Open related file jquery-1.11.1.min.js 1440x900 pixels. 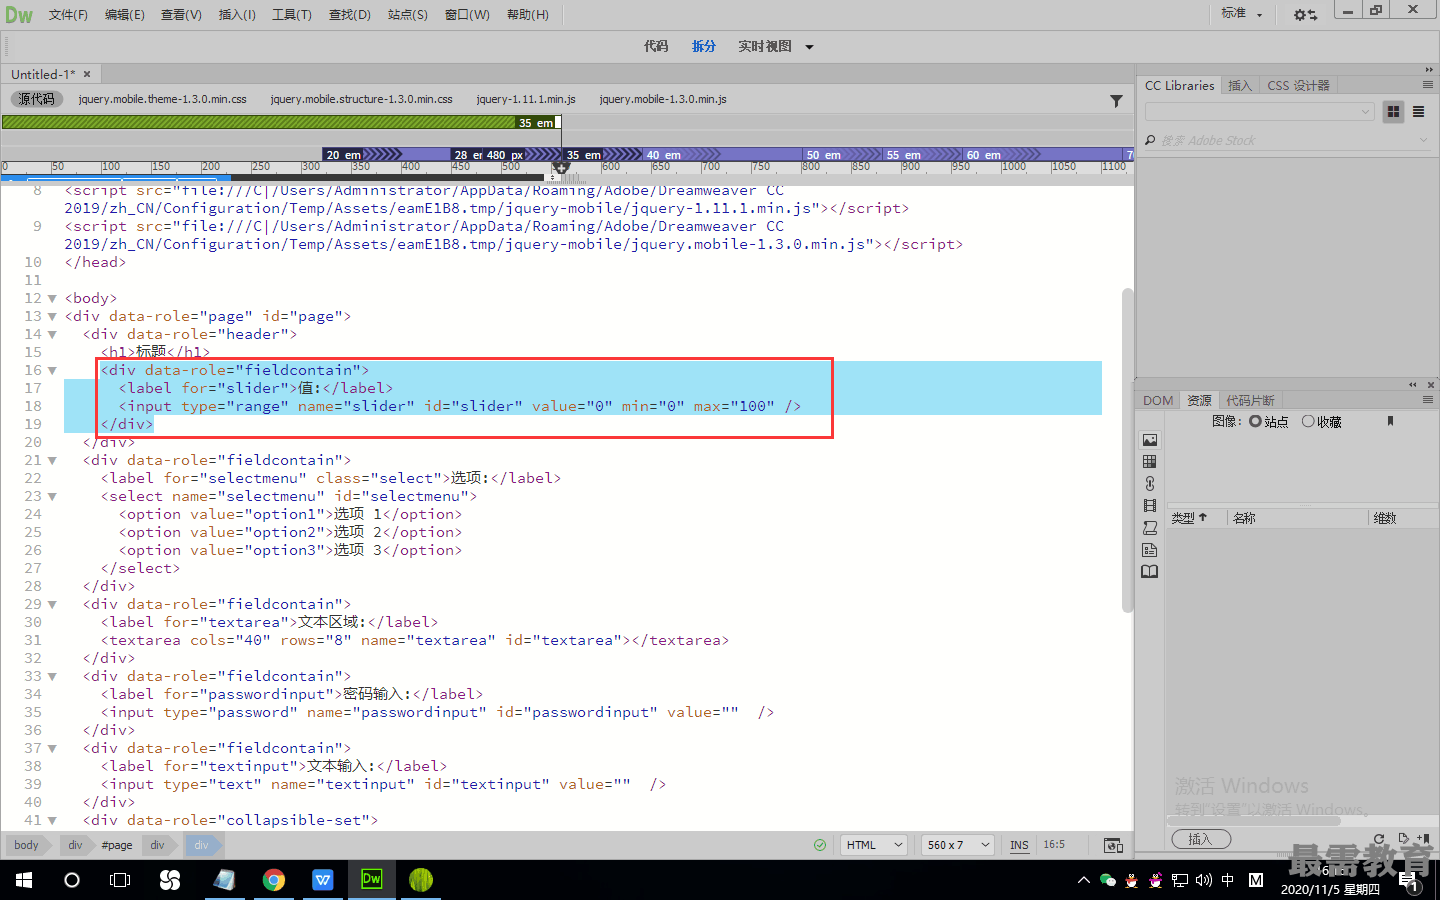(526, 99)
